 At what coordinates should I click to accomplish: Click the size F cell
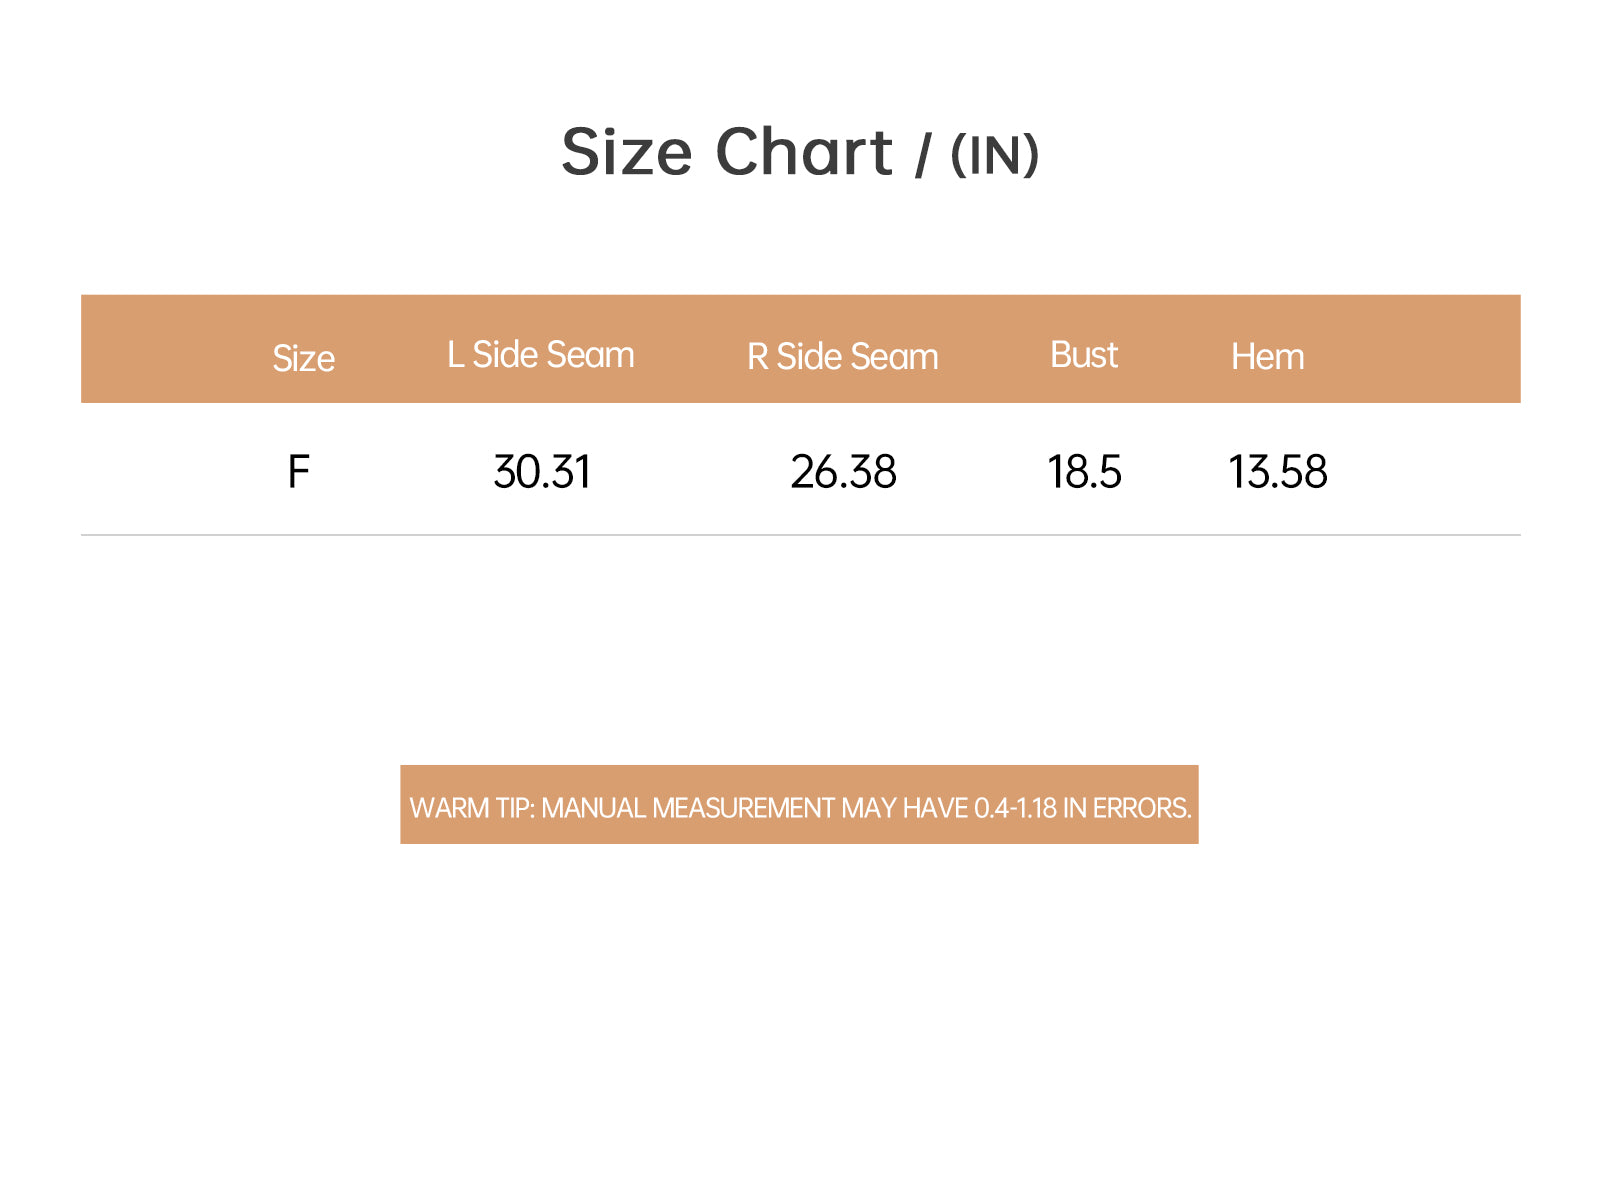299,472
